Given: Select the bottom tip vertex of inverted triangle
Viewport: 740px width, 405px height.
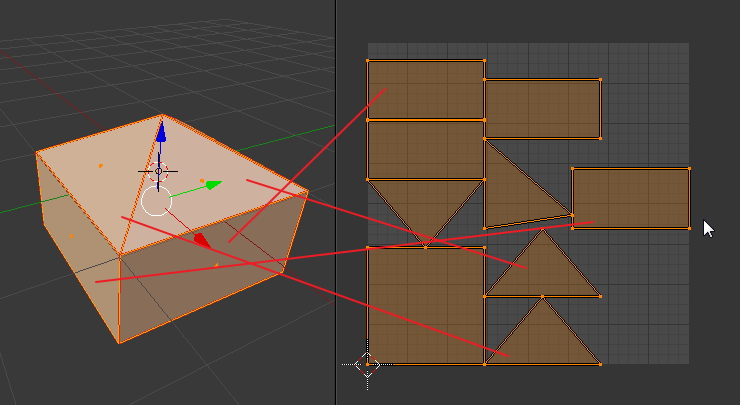Looking at the screenshot, I should click(x=426, y=247).
